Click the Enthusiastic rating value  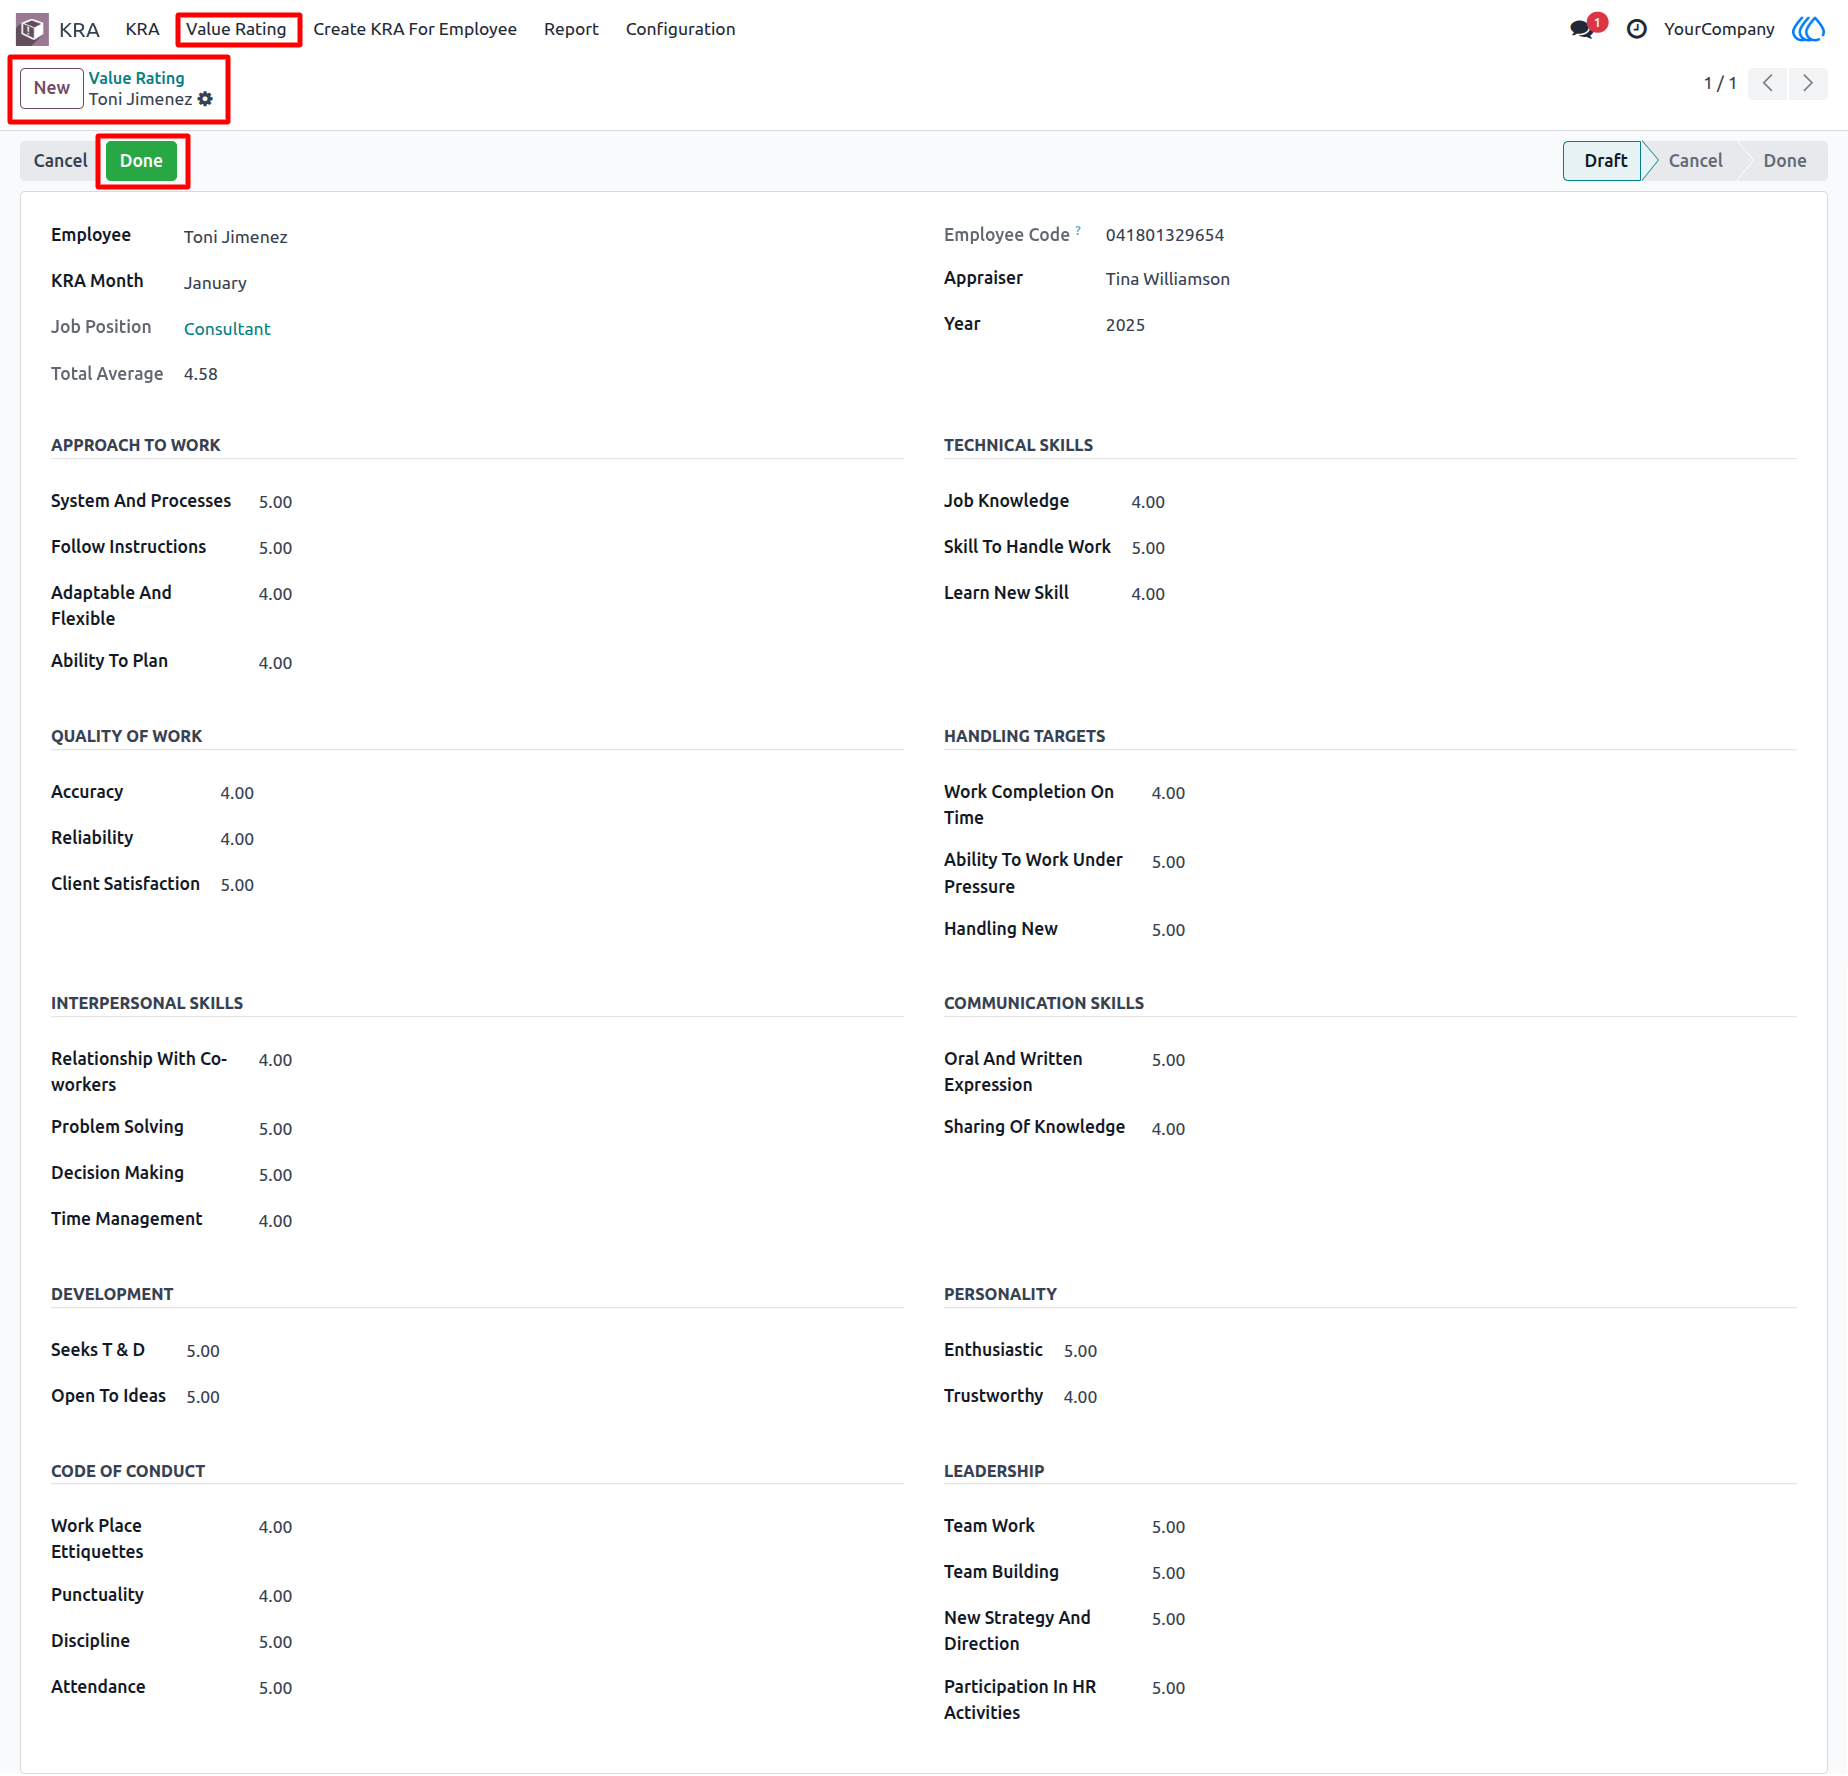pyautogui.click(x=1080, y=1351)
